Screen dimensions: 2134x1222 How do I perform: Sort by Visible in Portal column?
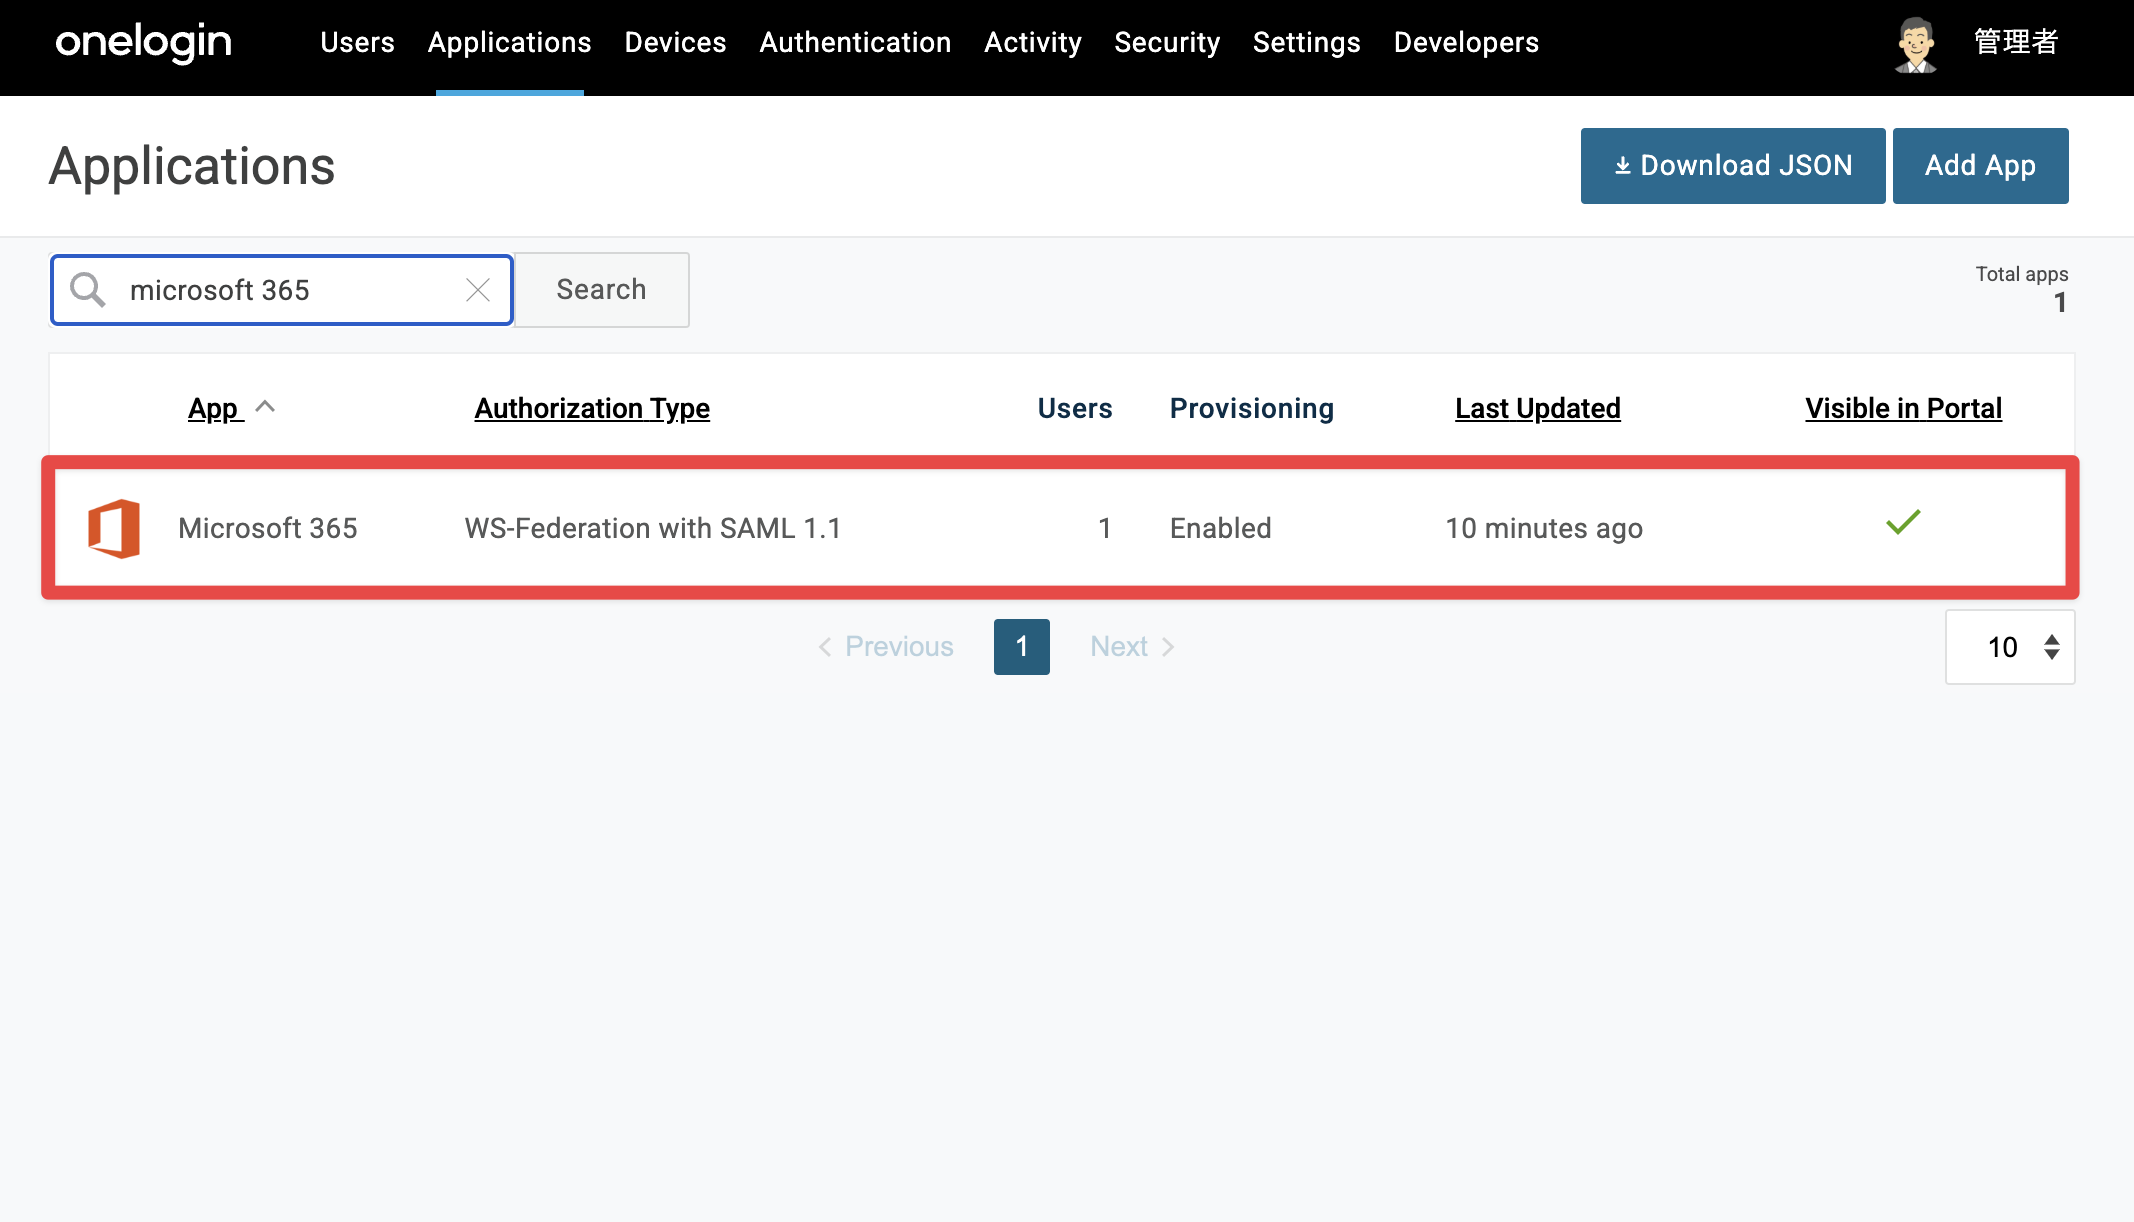[1904, 408]
